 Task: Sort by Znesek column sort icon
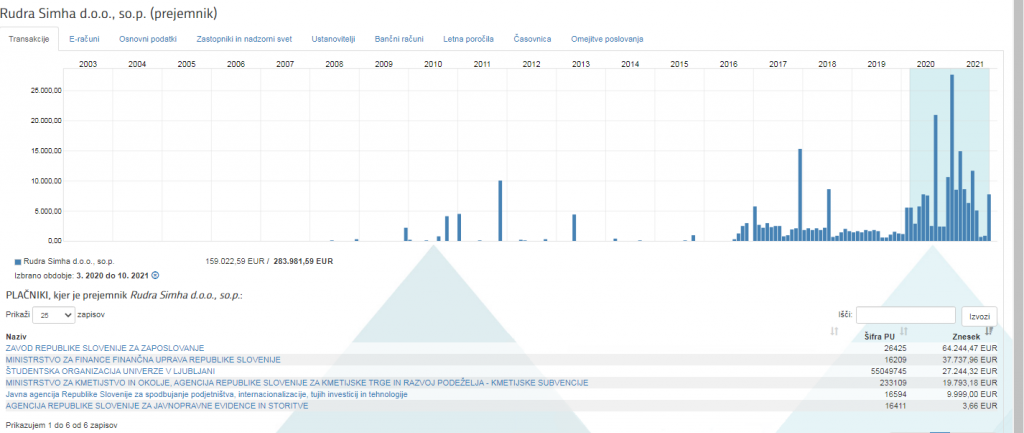(x=989, y=330)
